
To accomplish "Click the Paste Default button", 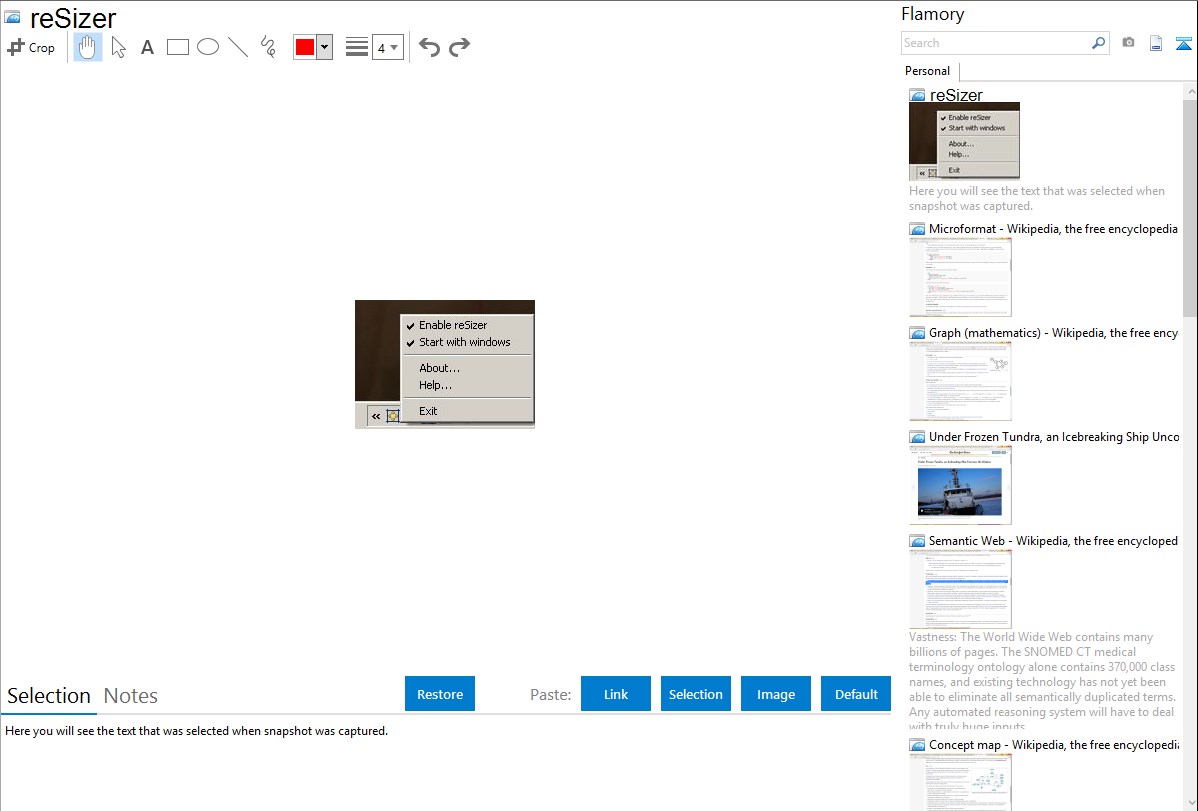I will coord(856,694).
